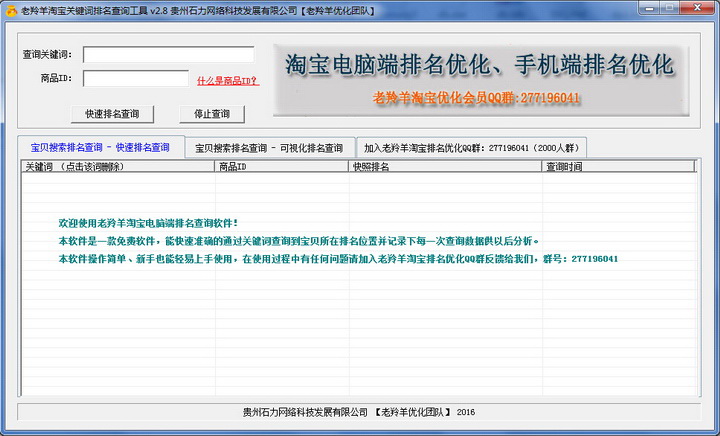Click the 淘宝电脑端排名优化 banner
Viewport: 720px width, 436px height.
click(x=480, y=79)
